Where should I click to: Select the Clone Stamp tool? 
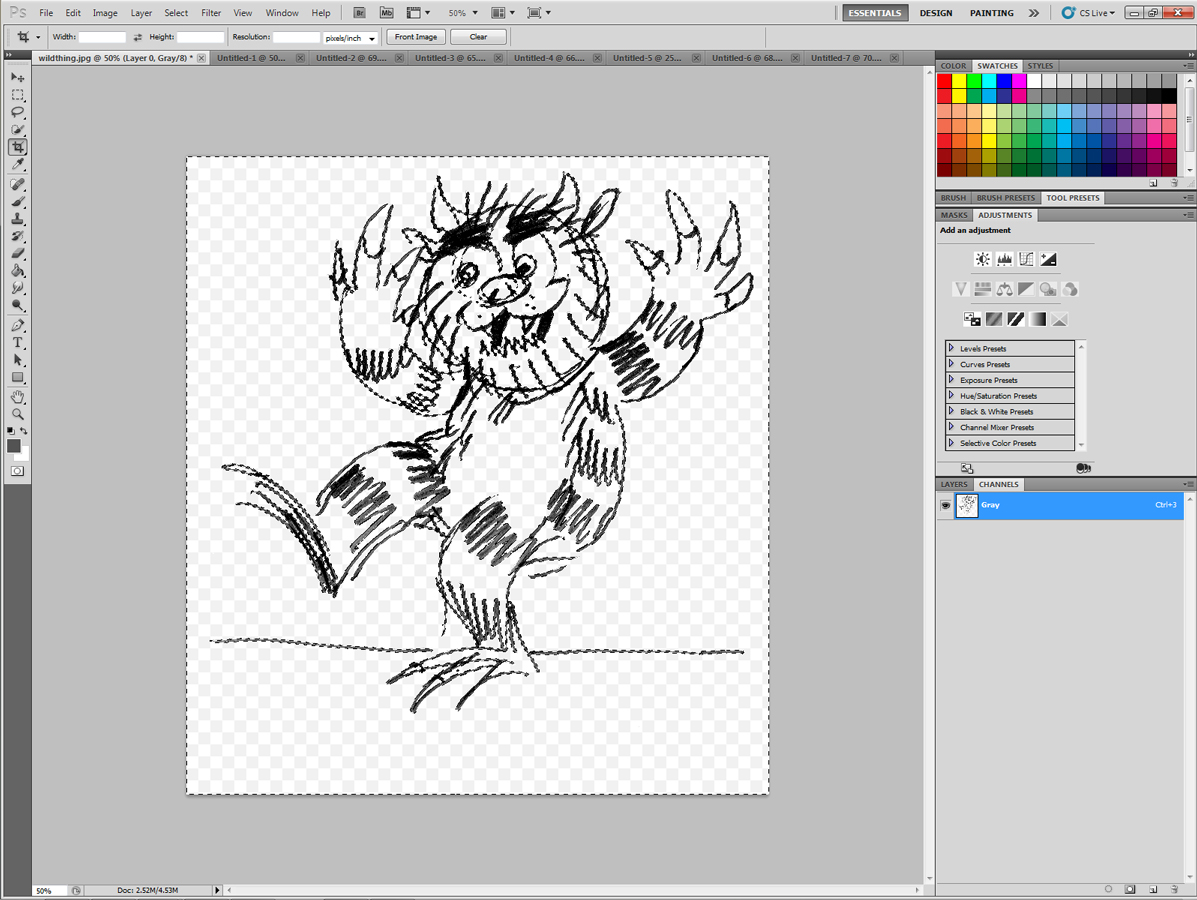click(18, 219)
